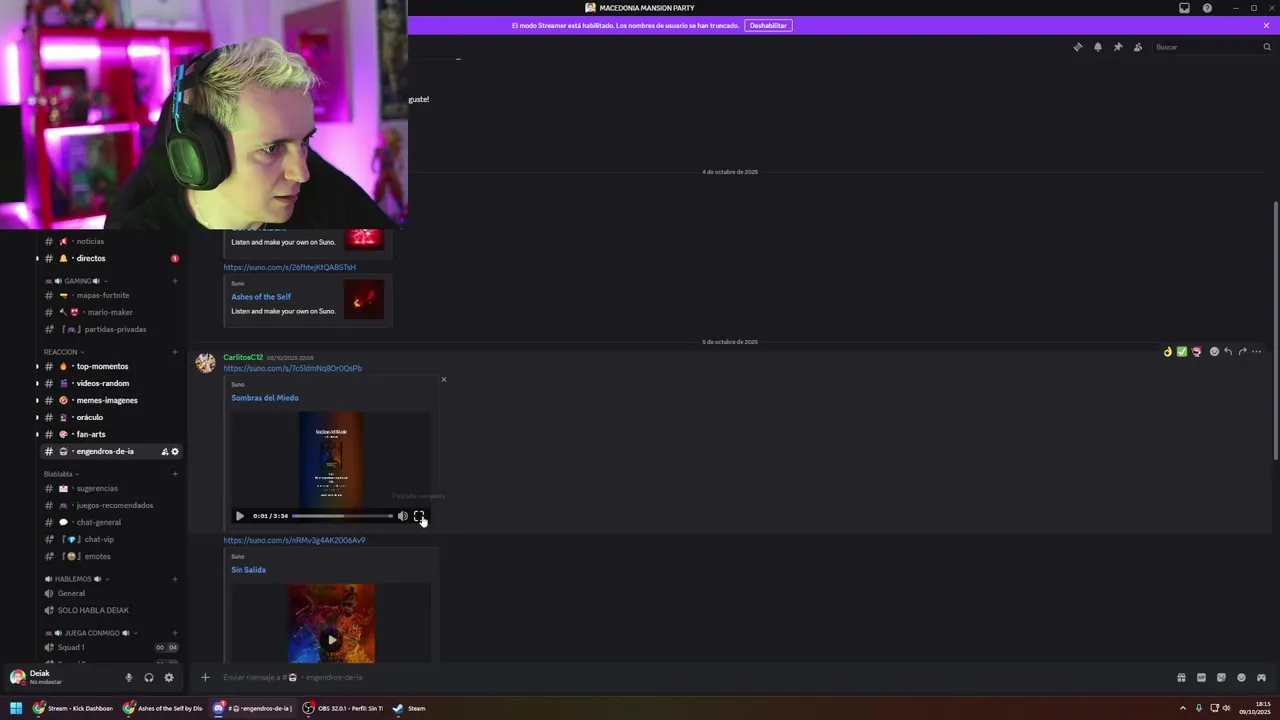Play the Sombras del Miedo audio
Image resolution: width=1280 pixels, height=720 pixels.
click(x=240, y=516)
